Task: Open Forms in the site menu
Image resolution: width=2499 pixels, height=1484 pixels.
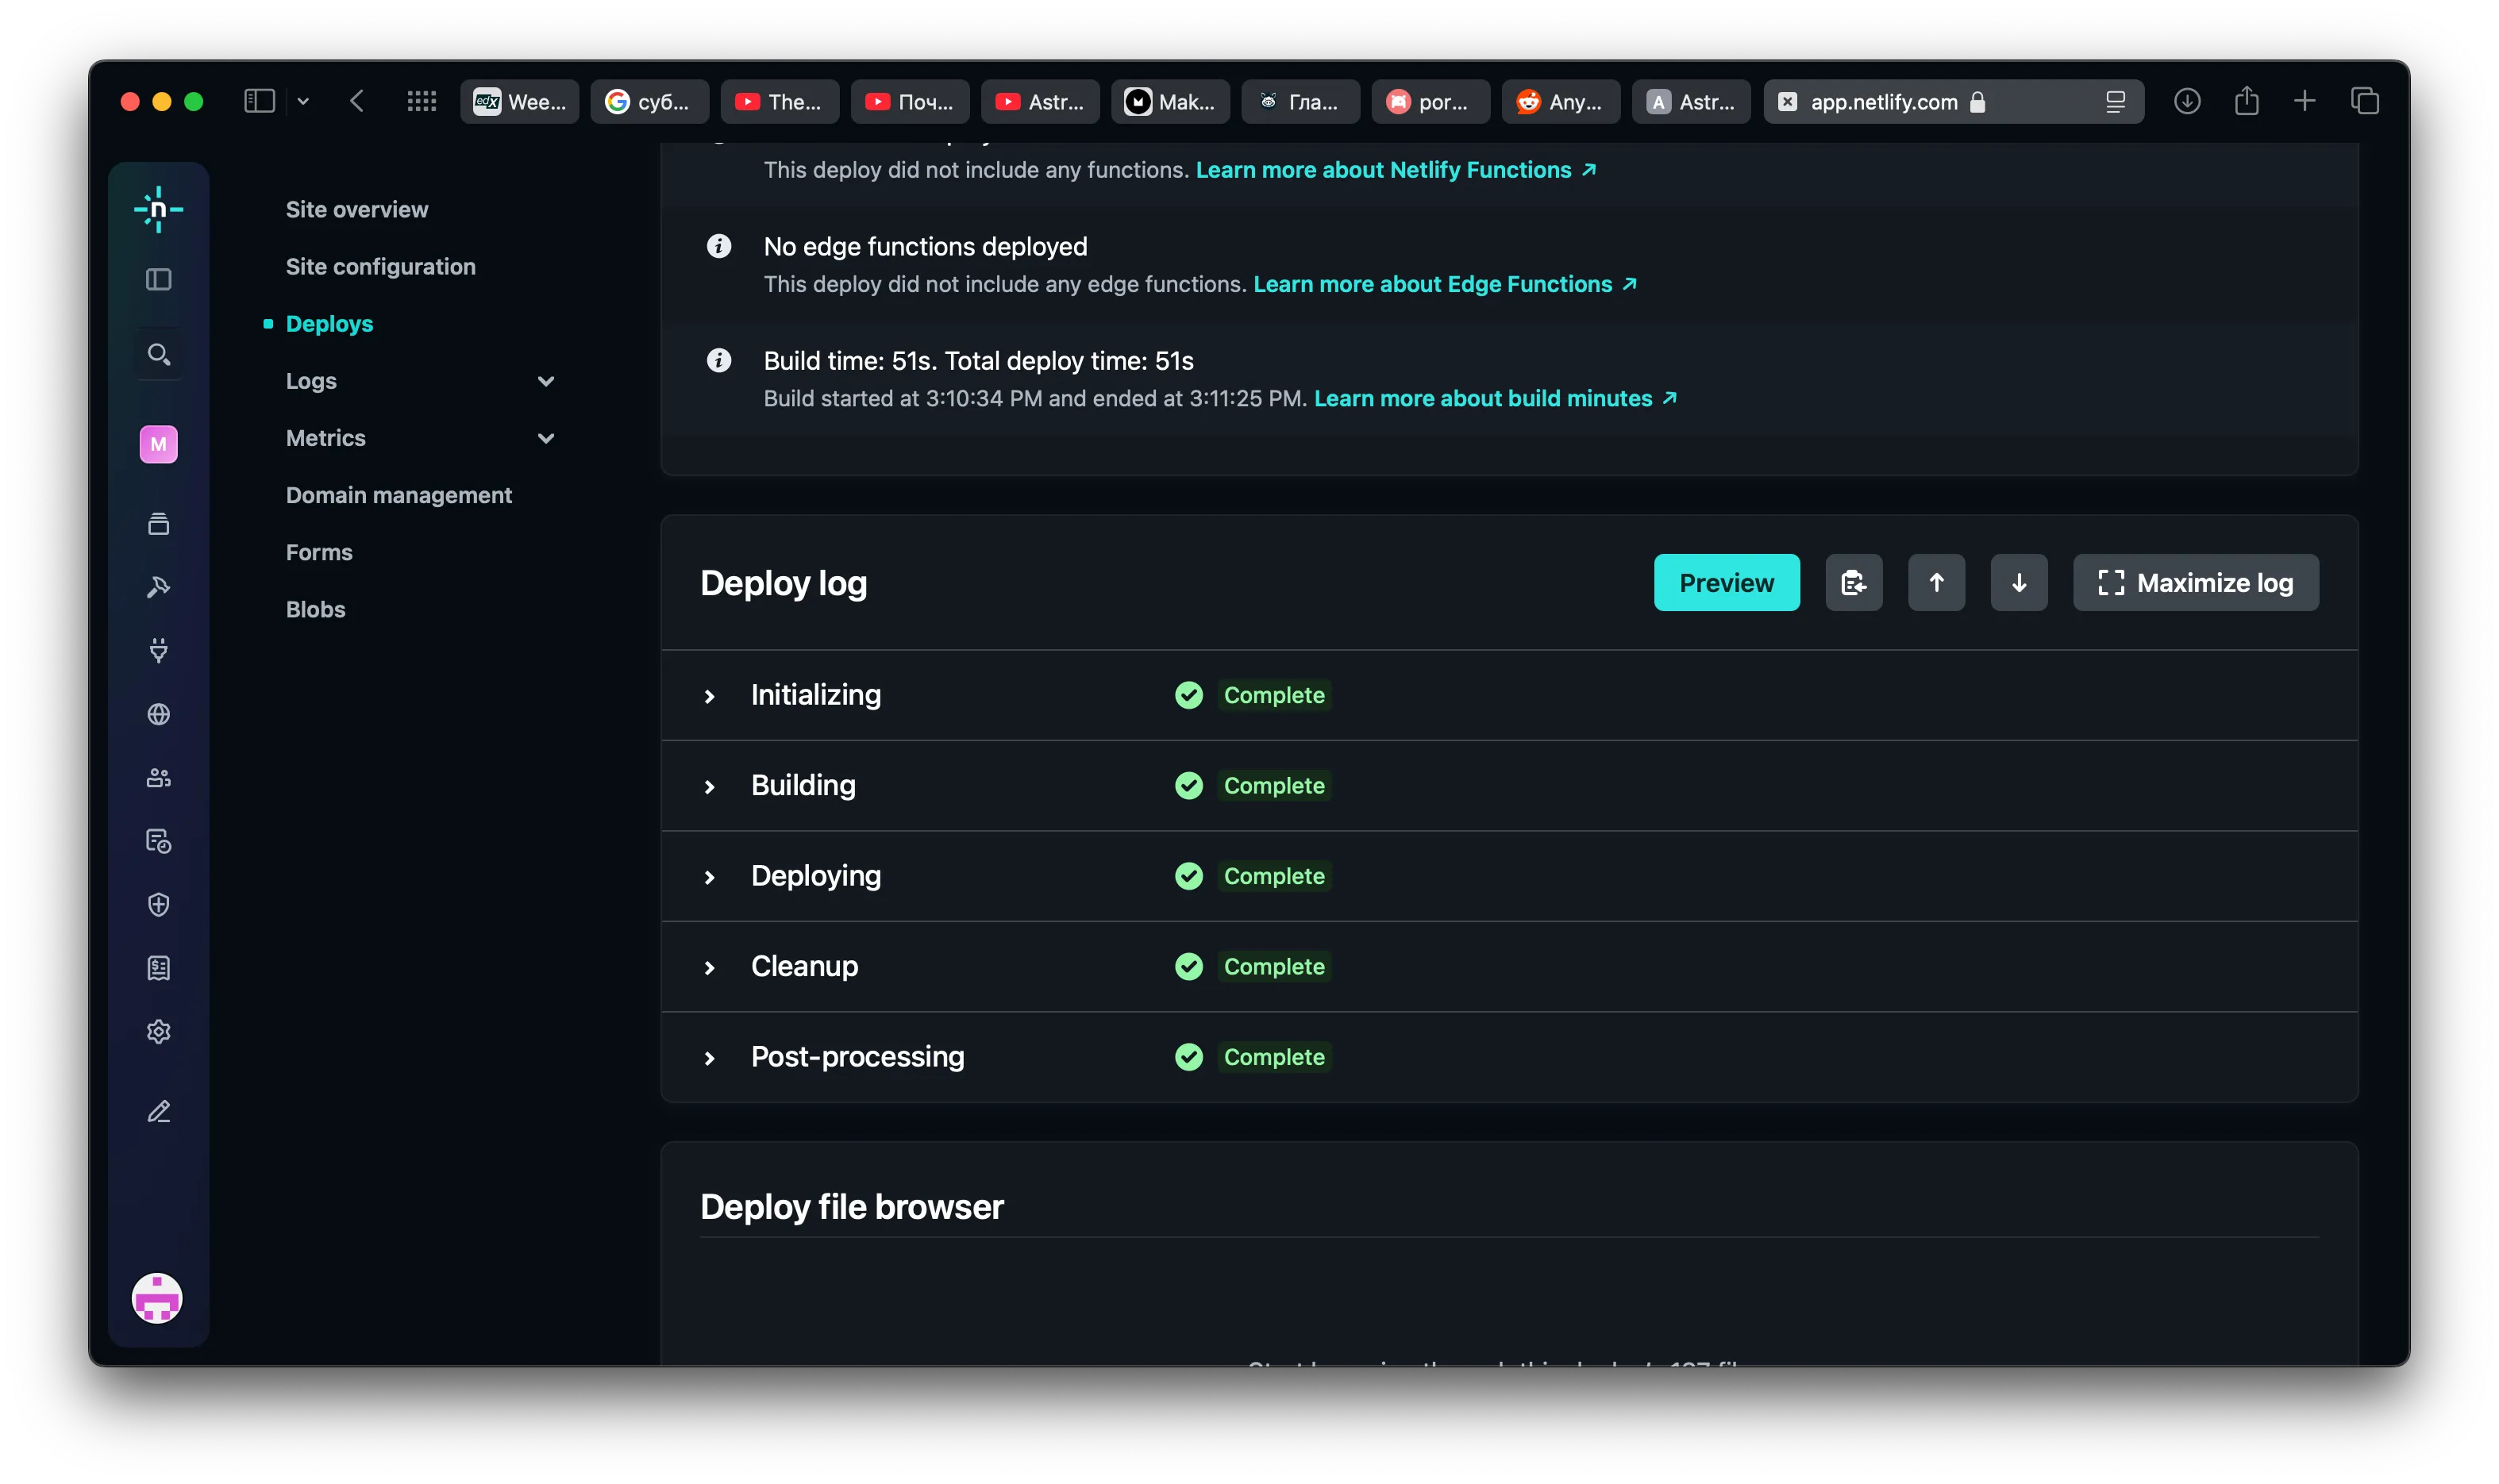Action: (319, 552)
